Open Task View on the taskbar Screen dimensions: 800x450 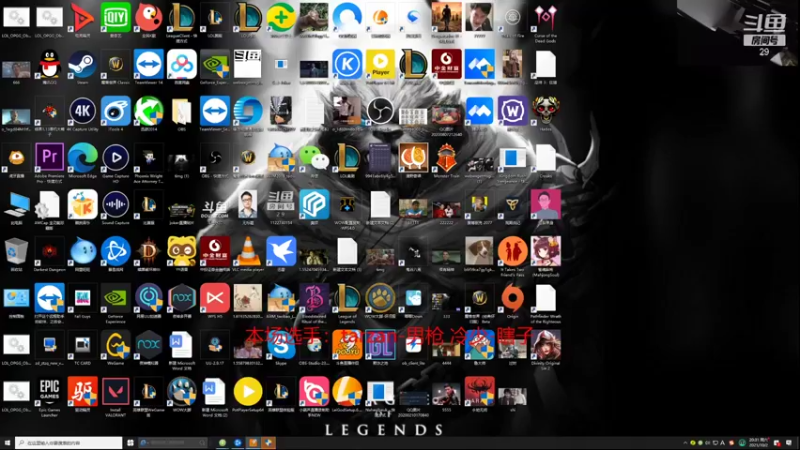tap(130, 443)
